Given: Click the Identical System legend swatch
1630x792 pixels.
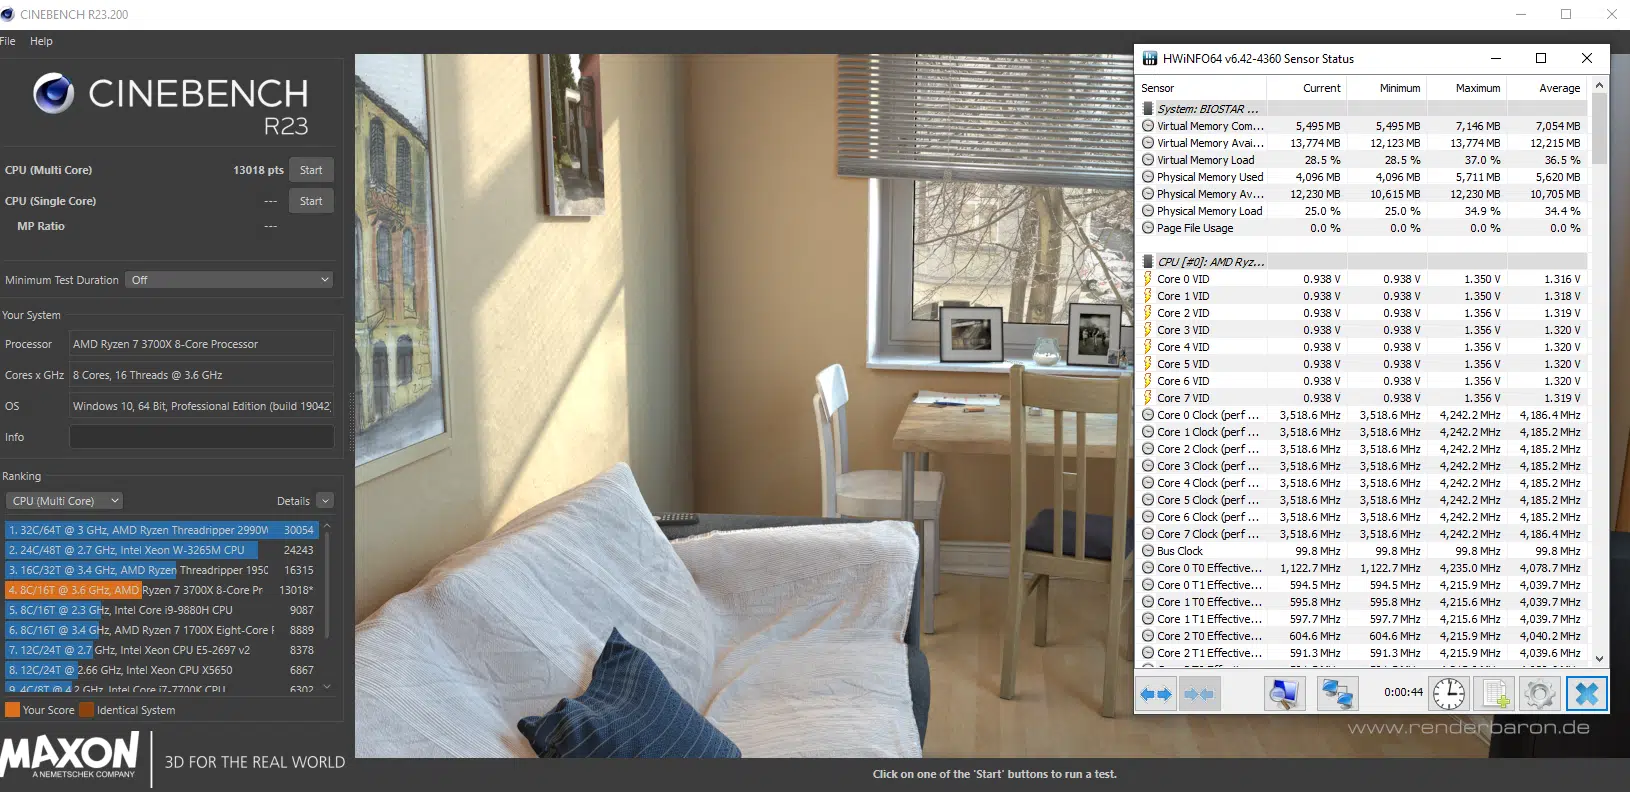Looking at the screenshot, I should (86, 710).
